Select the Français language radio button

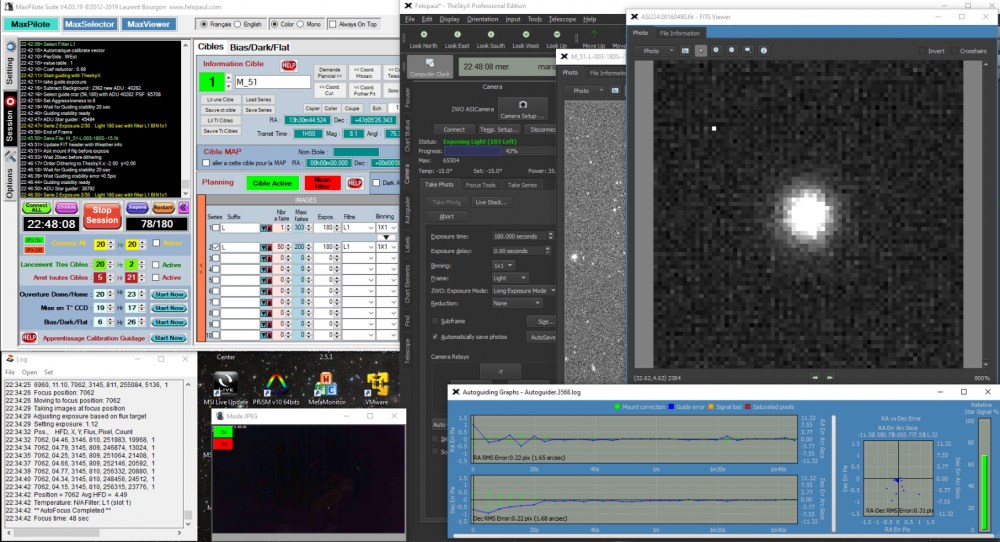[205, 24]
